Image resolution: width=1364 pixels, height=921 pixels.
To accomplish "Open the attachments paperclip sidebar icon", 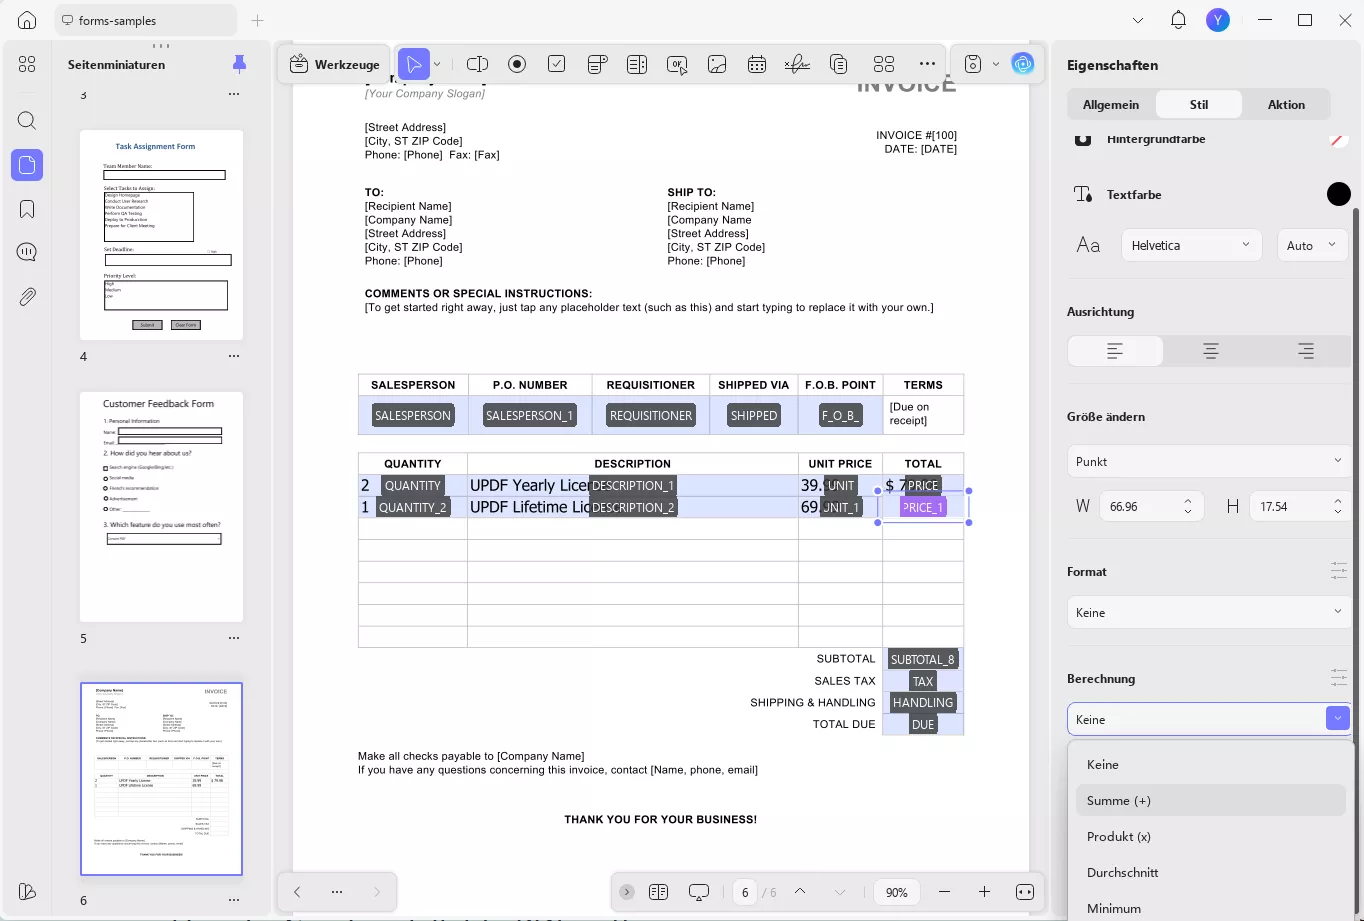I will (27, 296).
